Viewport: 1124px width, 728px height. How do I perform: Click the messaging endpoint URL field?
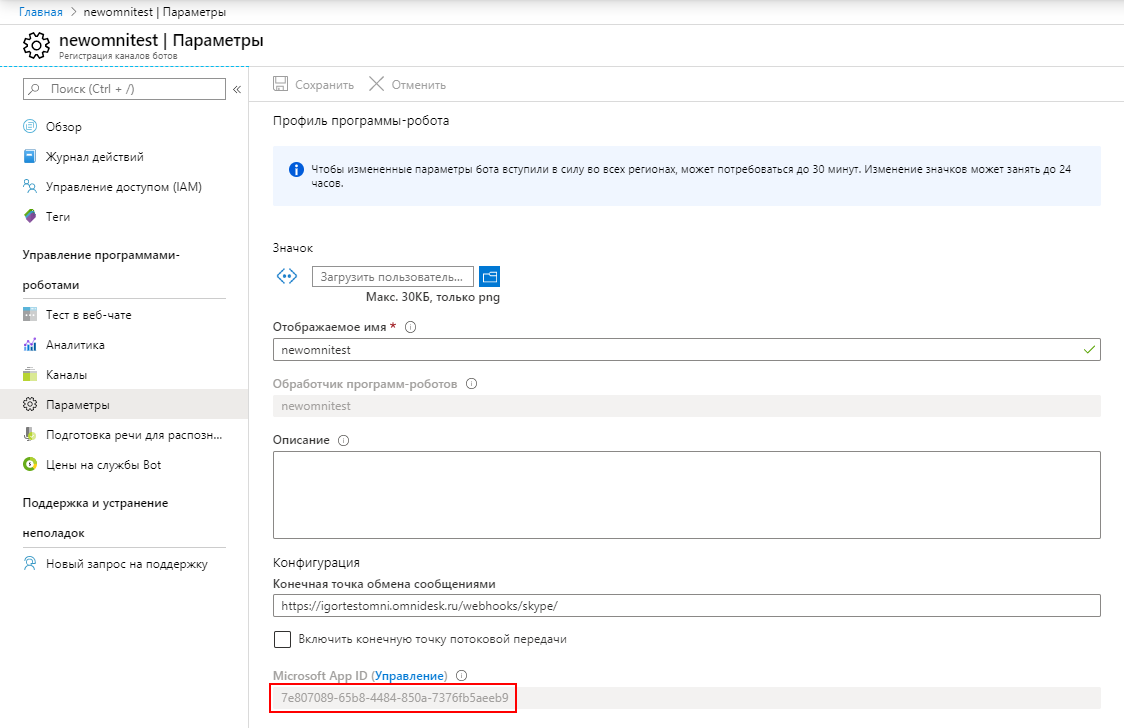(x=687, y=605)
